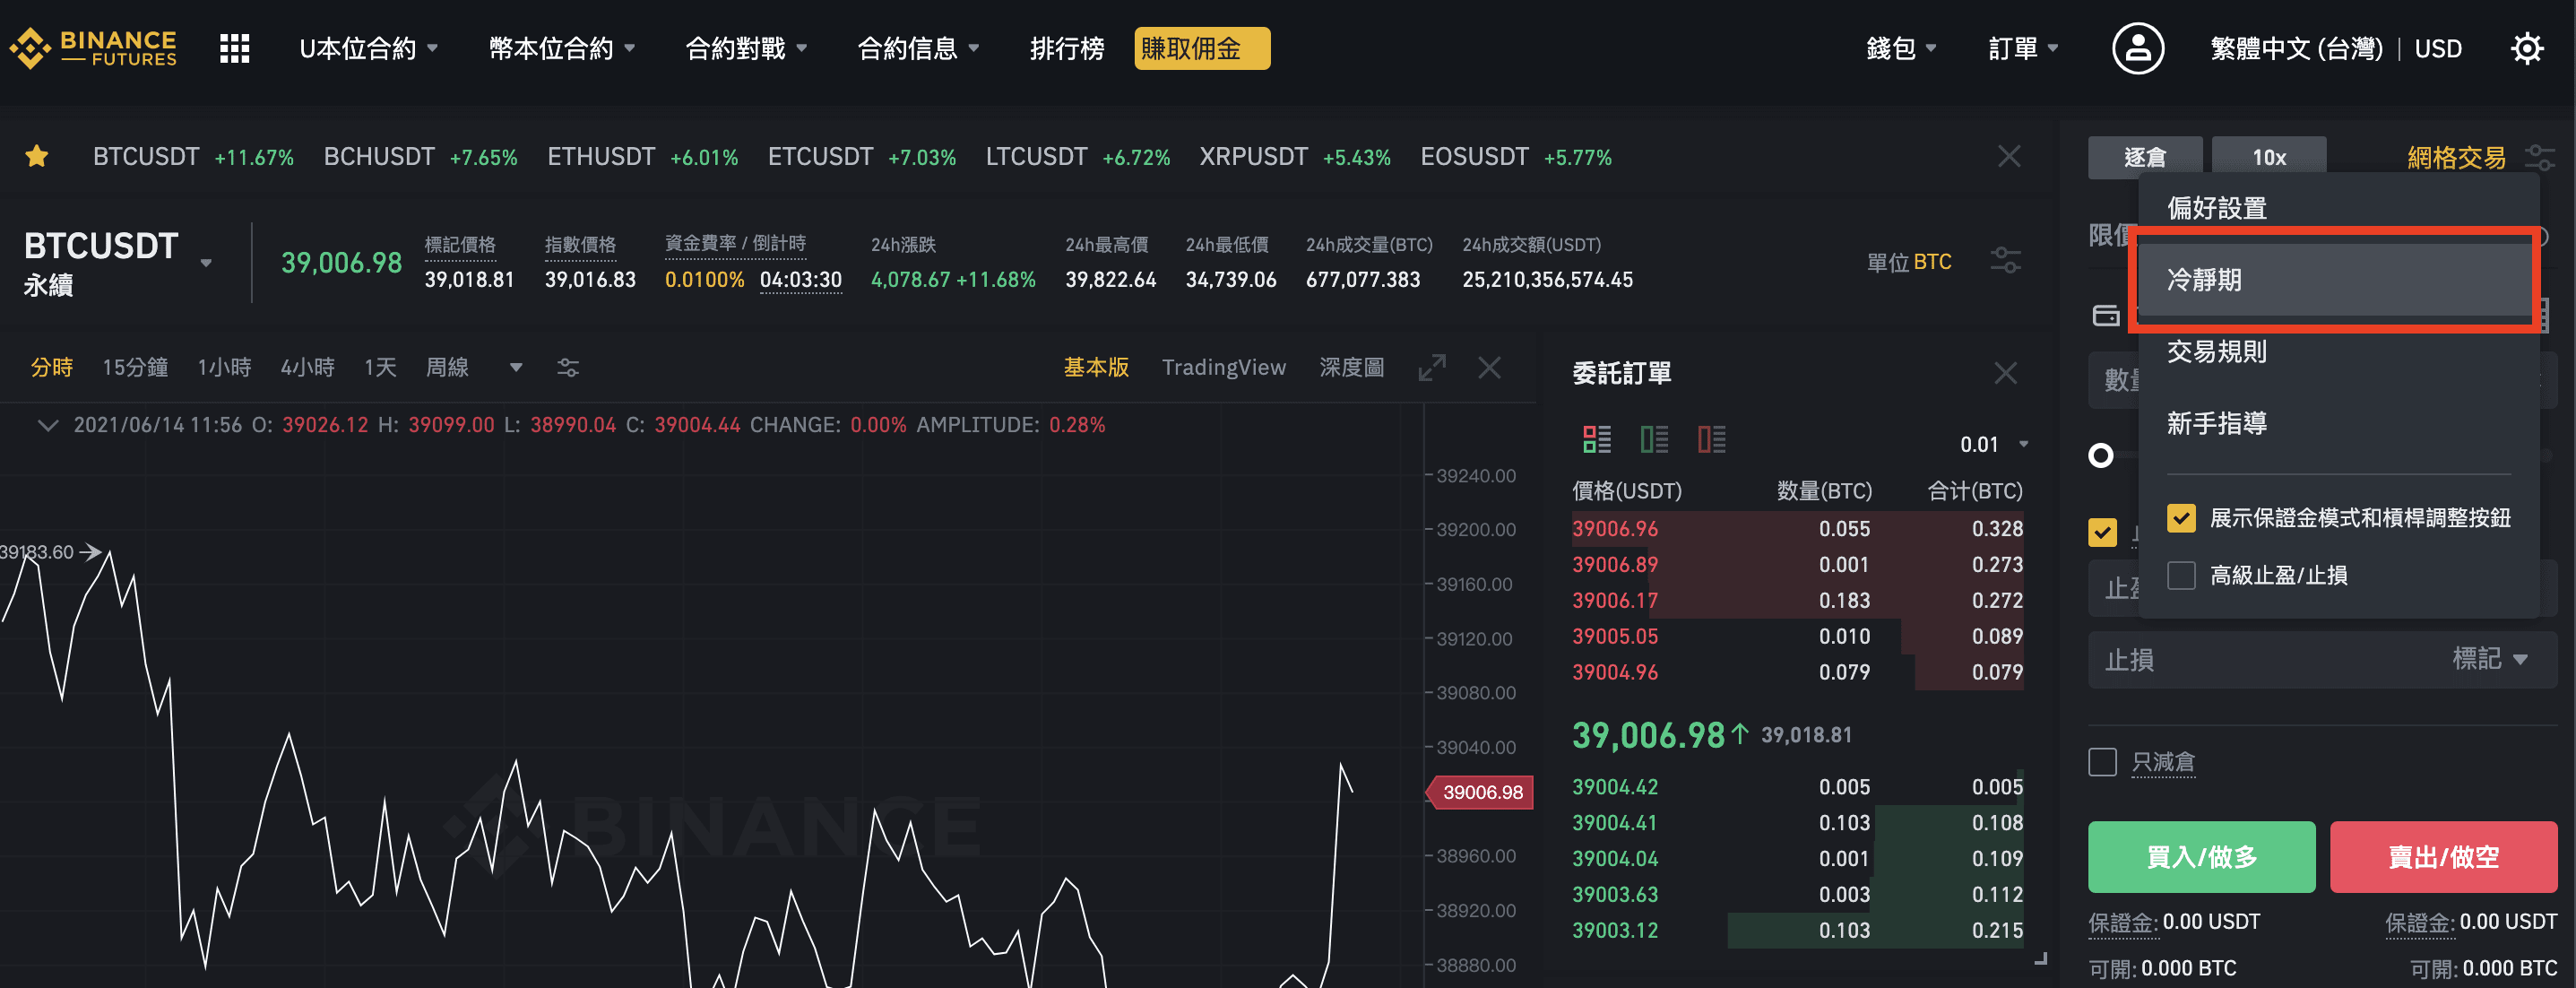This screenshot has width=2576, height=988.
Task: Expand the chart to fullscreen
Action: pos(1432,367)
